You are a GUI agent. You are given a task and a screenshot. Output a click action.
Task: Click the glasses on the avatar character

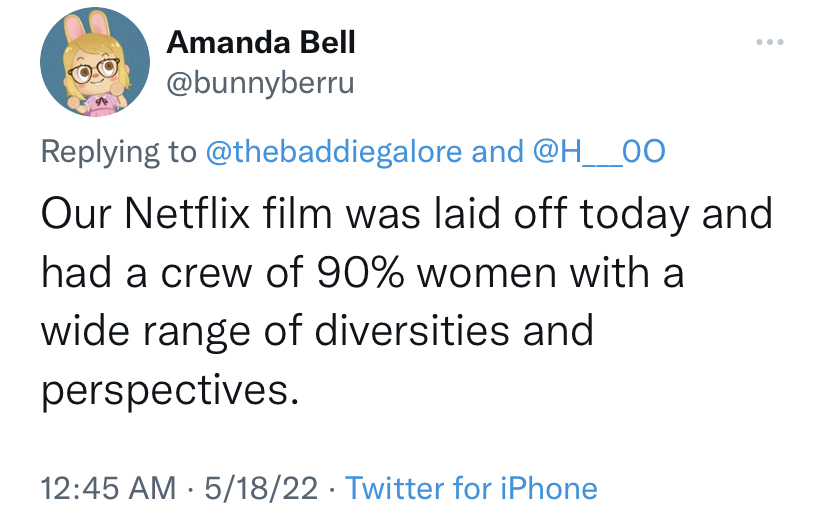tap(93, 70)
